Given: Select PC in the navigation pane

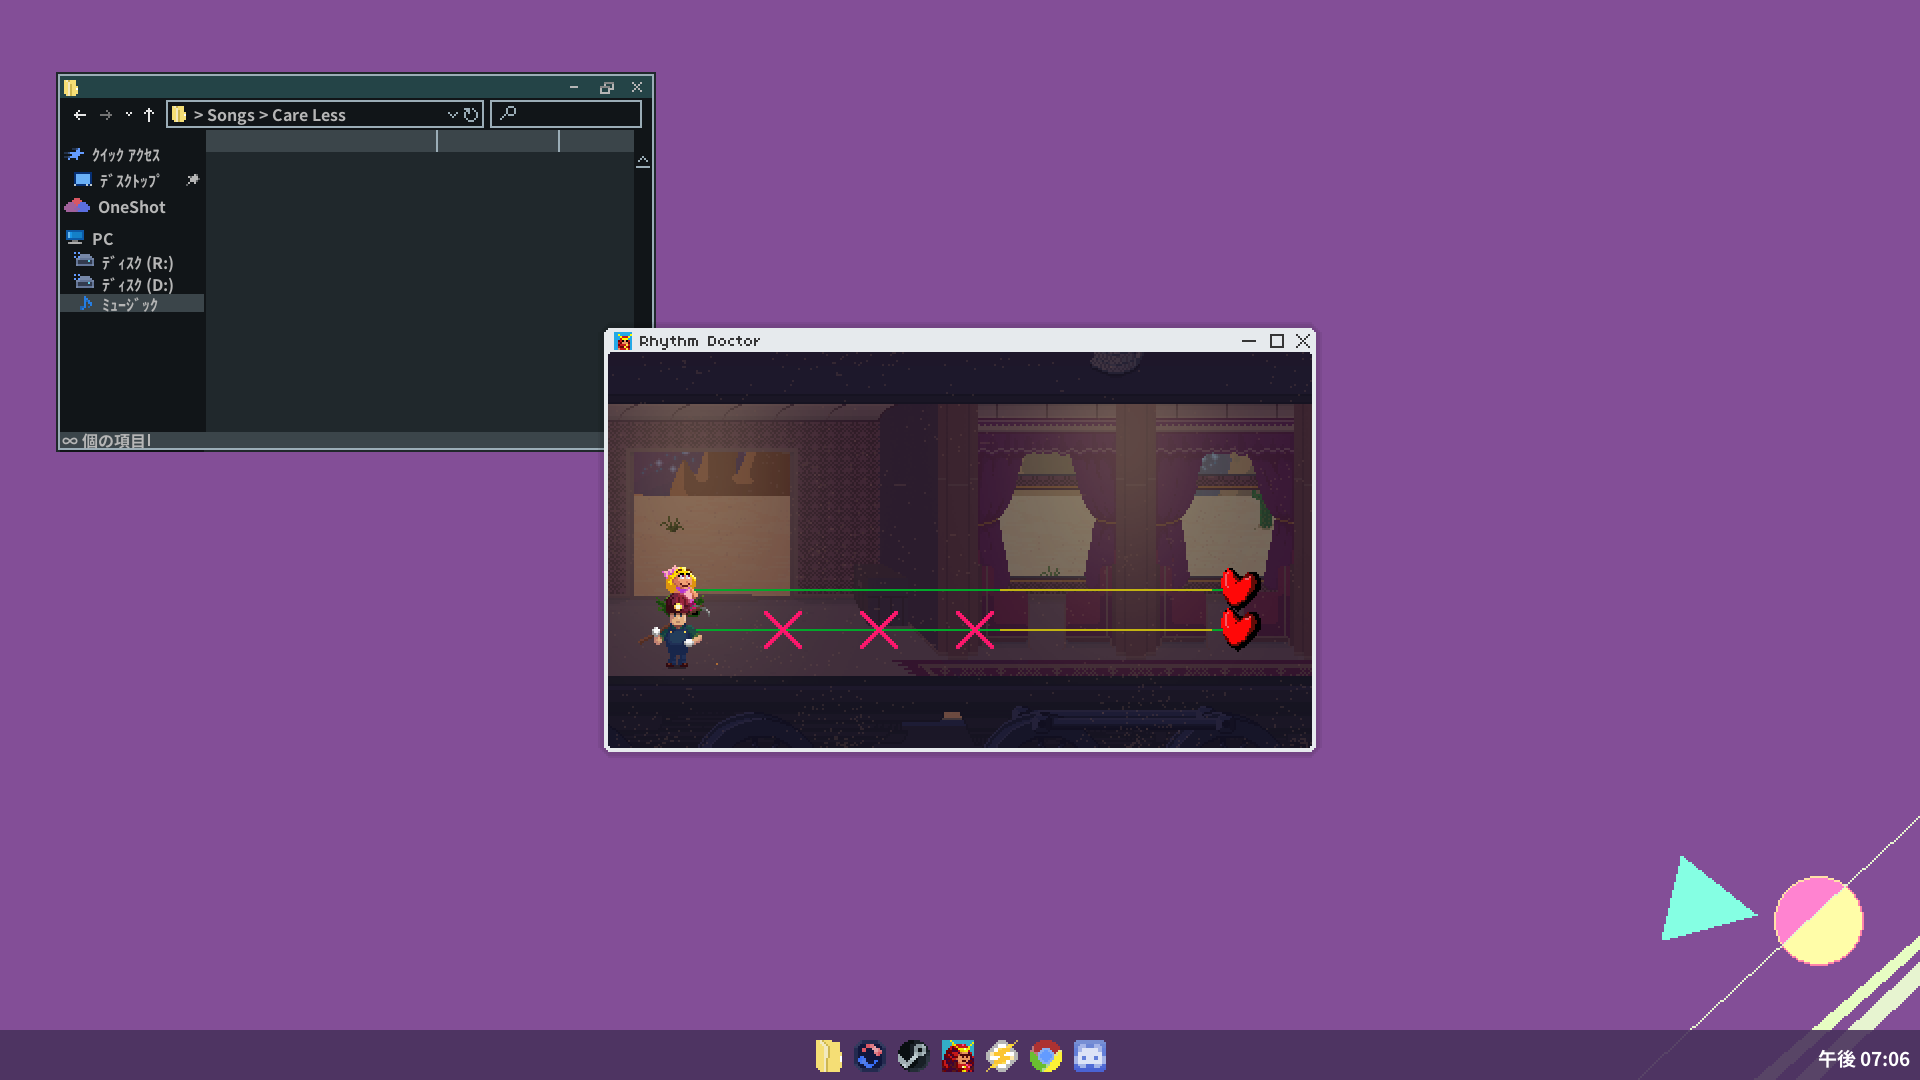Looking at the screenshot, I should click(x=90, y=239).
